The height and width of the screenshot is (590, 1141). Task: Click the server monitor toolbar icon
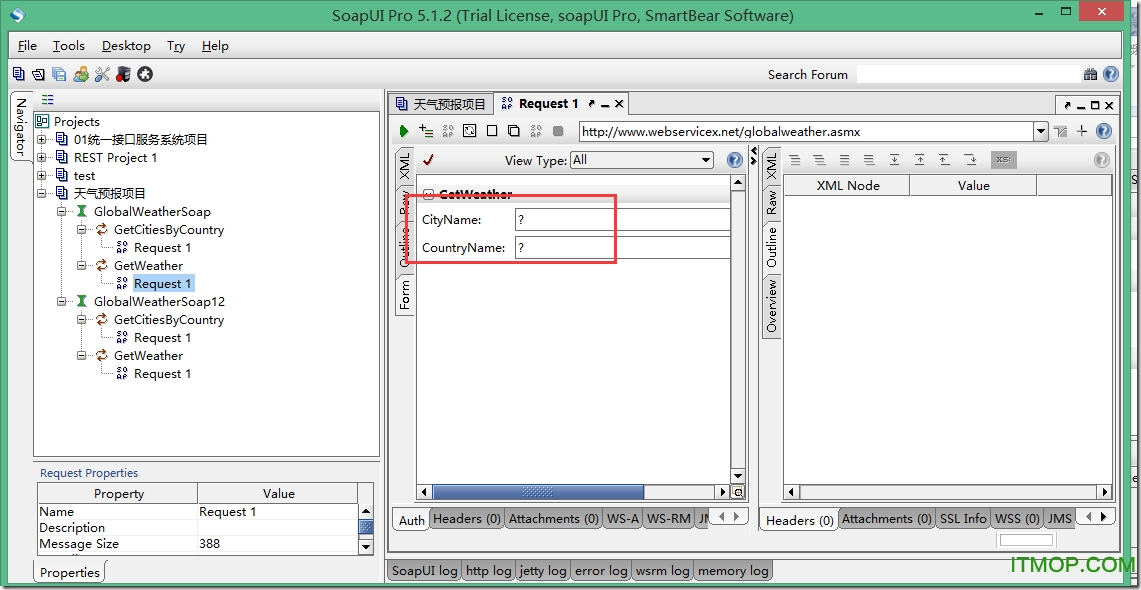click(123, 73)
